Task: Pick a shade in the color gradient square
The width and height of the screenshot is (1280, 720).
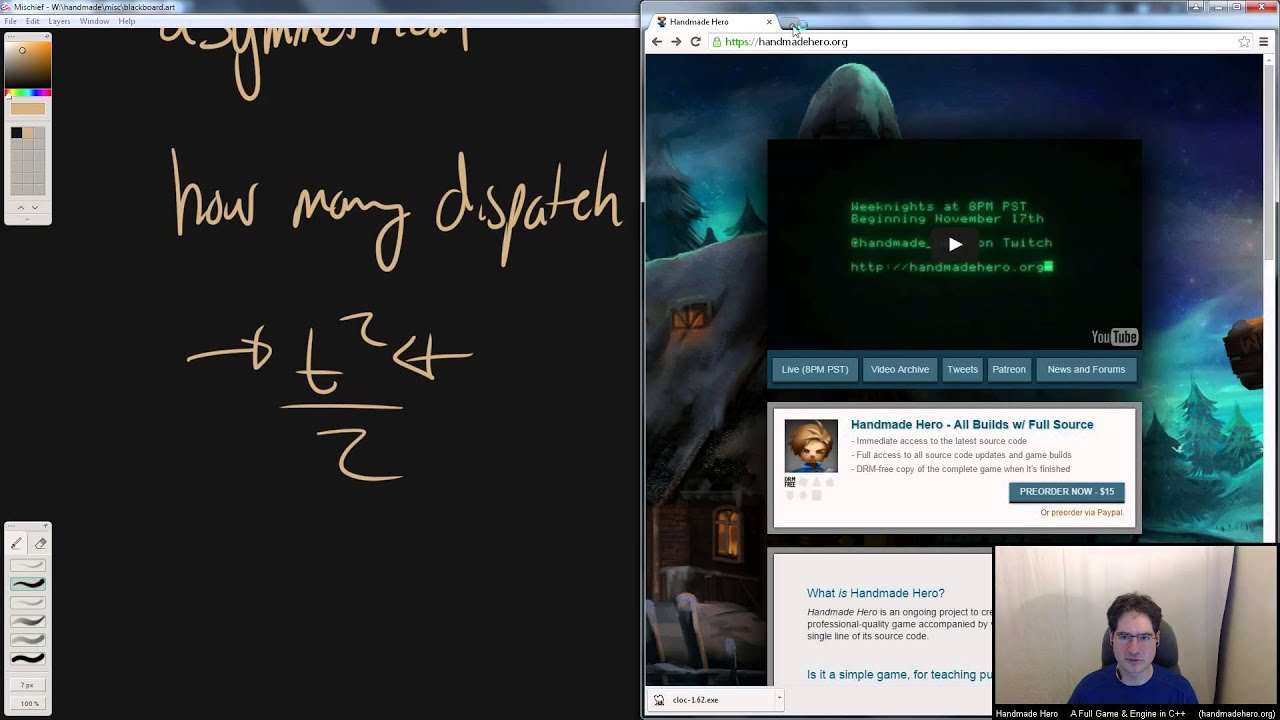Action: pos(28,66)
